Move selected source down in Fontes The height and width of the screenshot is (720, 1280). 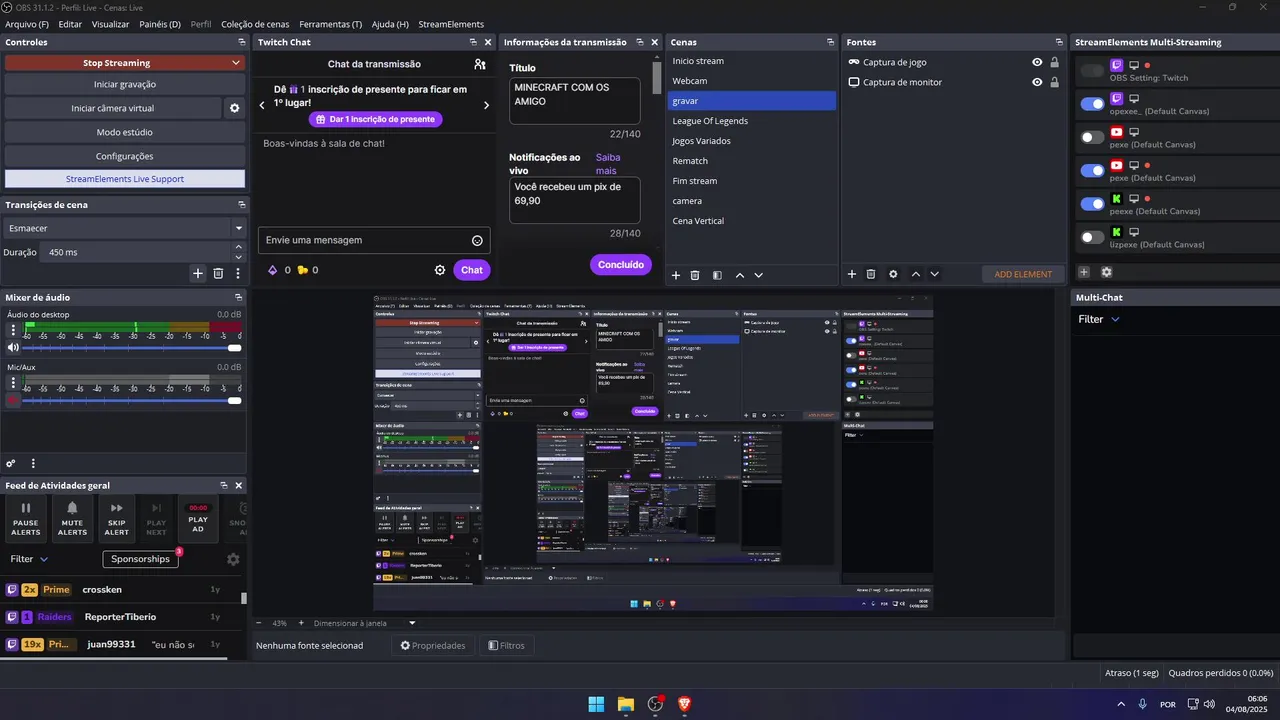(935, 274)
